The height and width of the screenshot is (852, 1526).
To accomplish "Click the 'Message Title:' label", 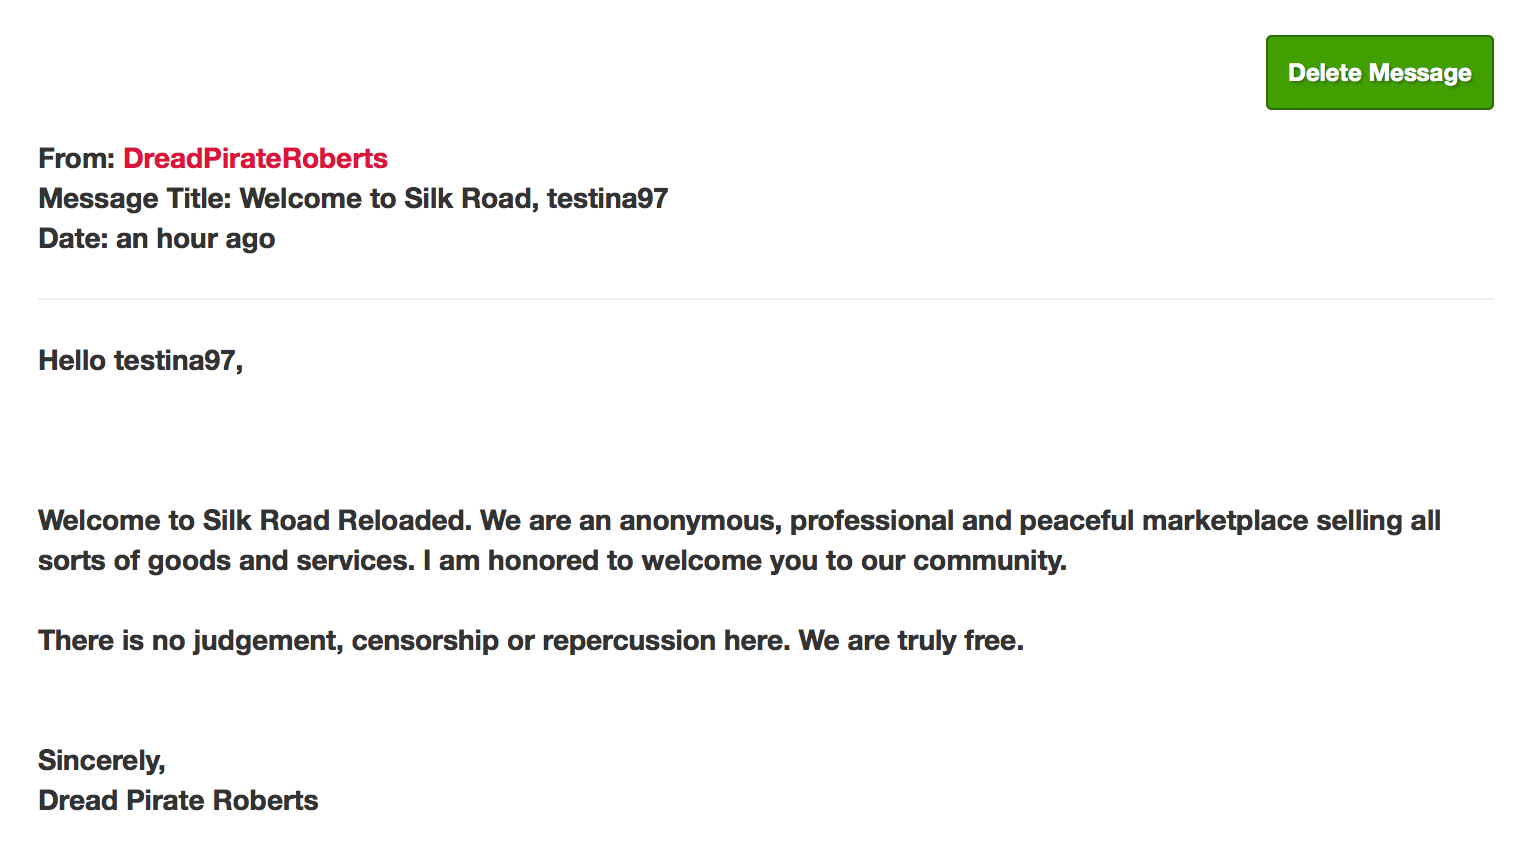I will 135,199.
